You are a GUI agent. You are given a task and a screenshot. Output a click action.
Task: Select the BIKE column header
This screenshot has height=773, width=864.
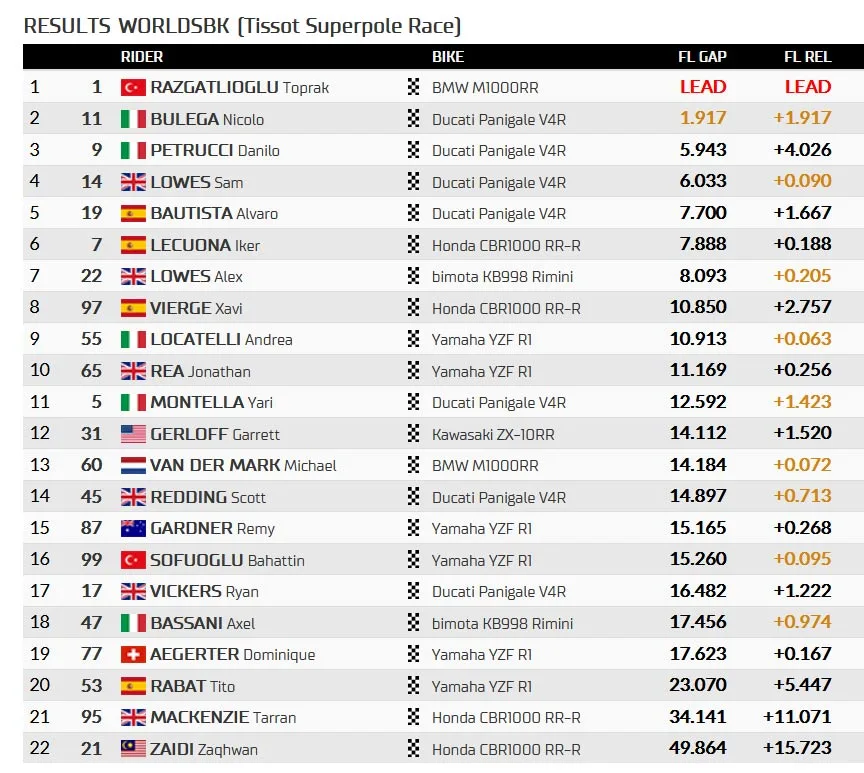click(x=447, y=57)
